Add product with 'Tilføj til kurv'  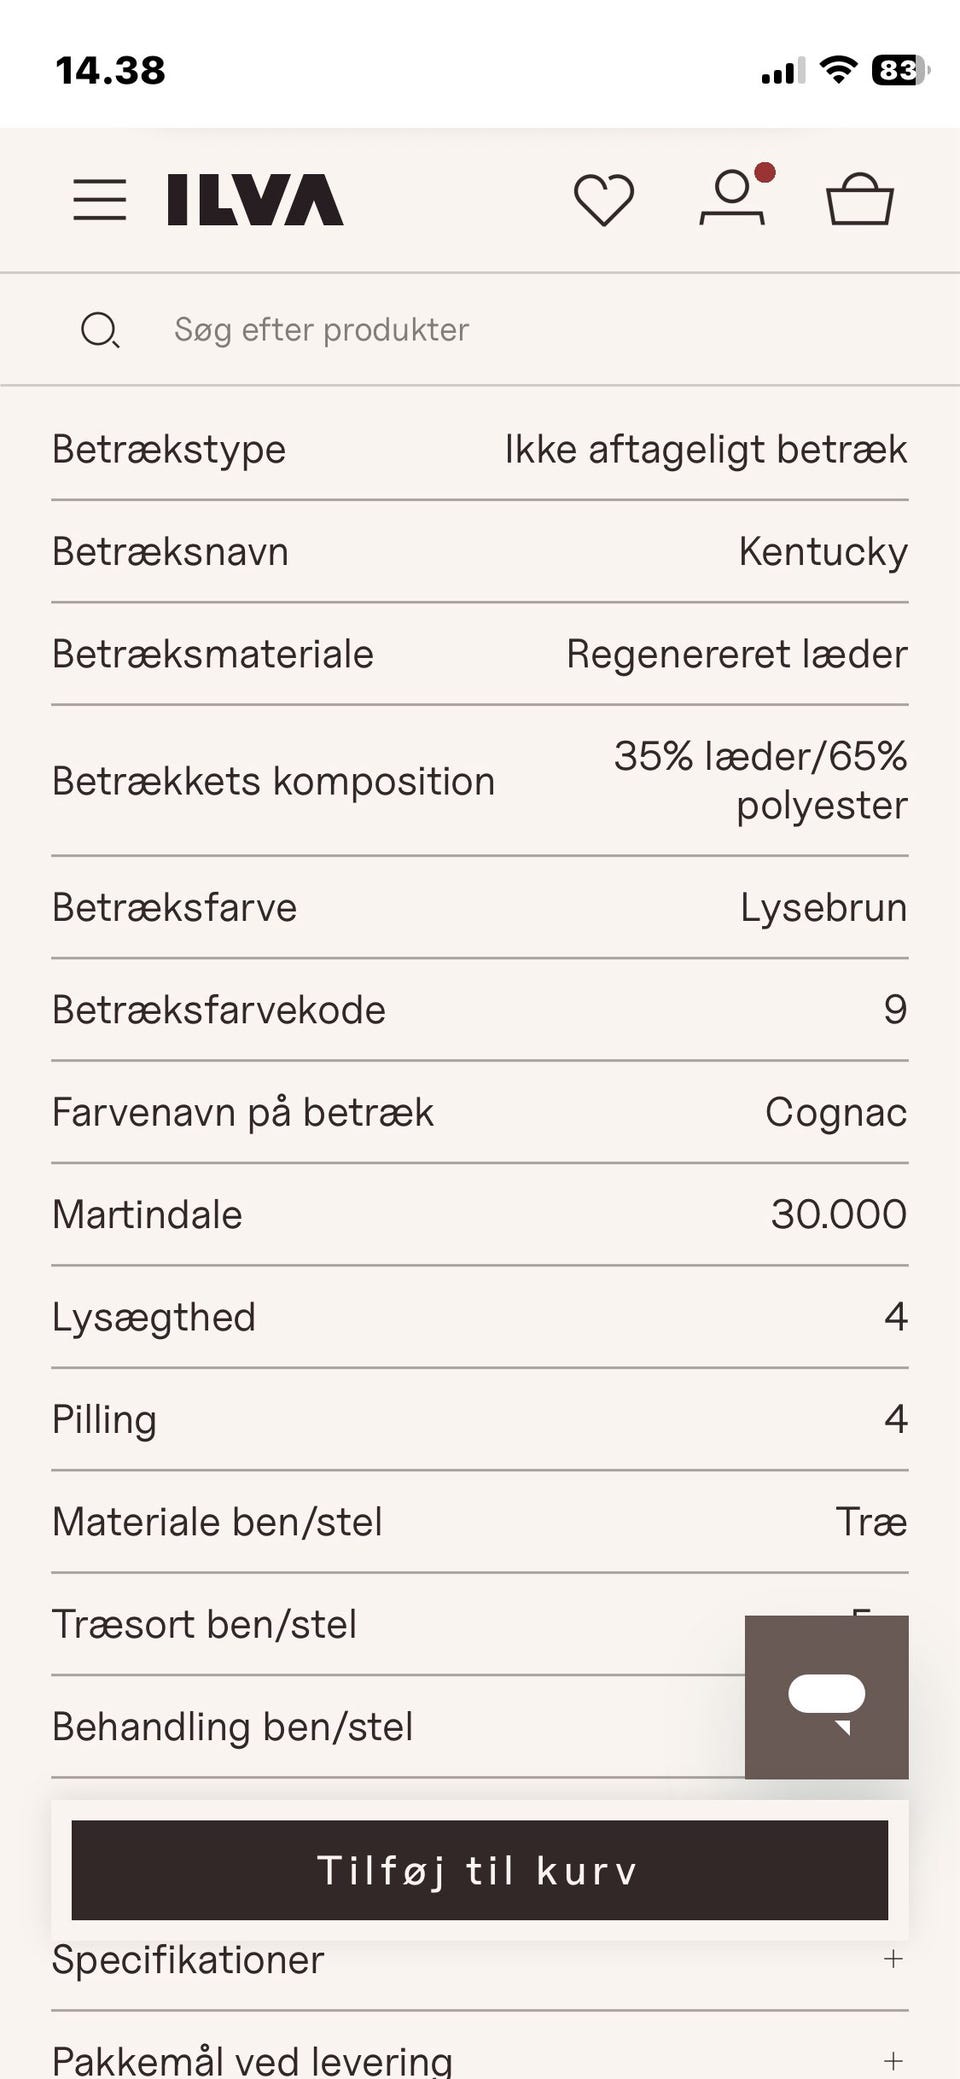[x=480, y=1870]
